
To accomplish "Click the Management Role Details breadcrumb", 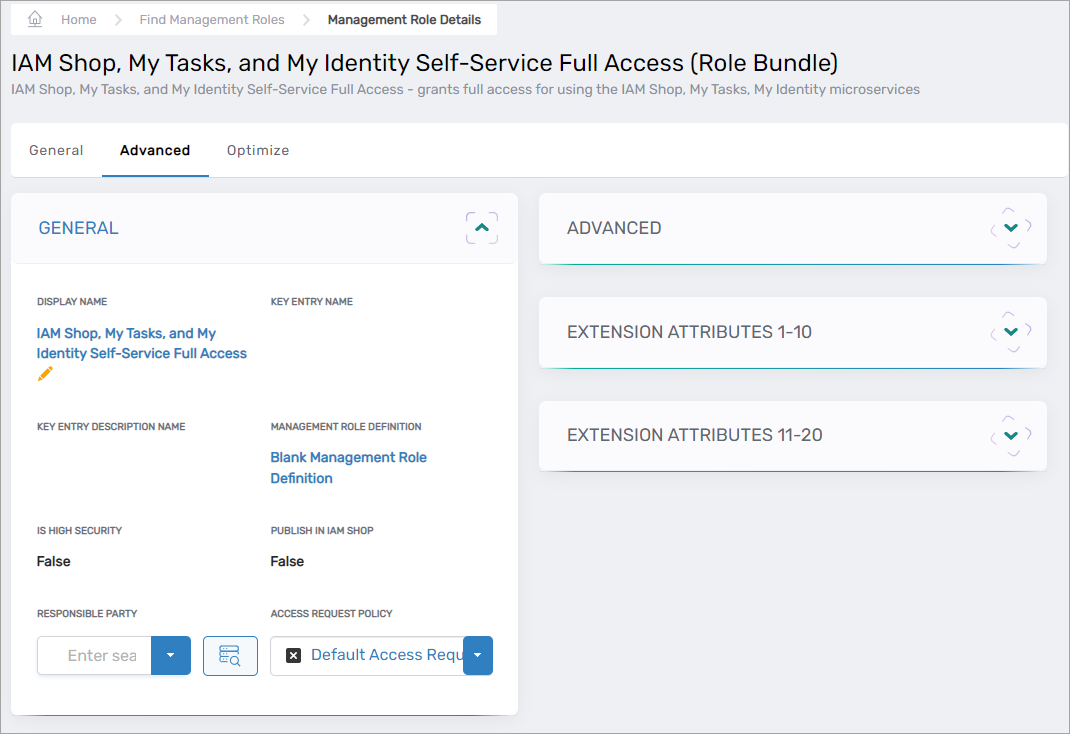I will 404,20.
